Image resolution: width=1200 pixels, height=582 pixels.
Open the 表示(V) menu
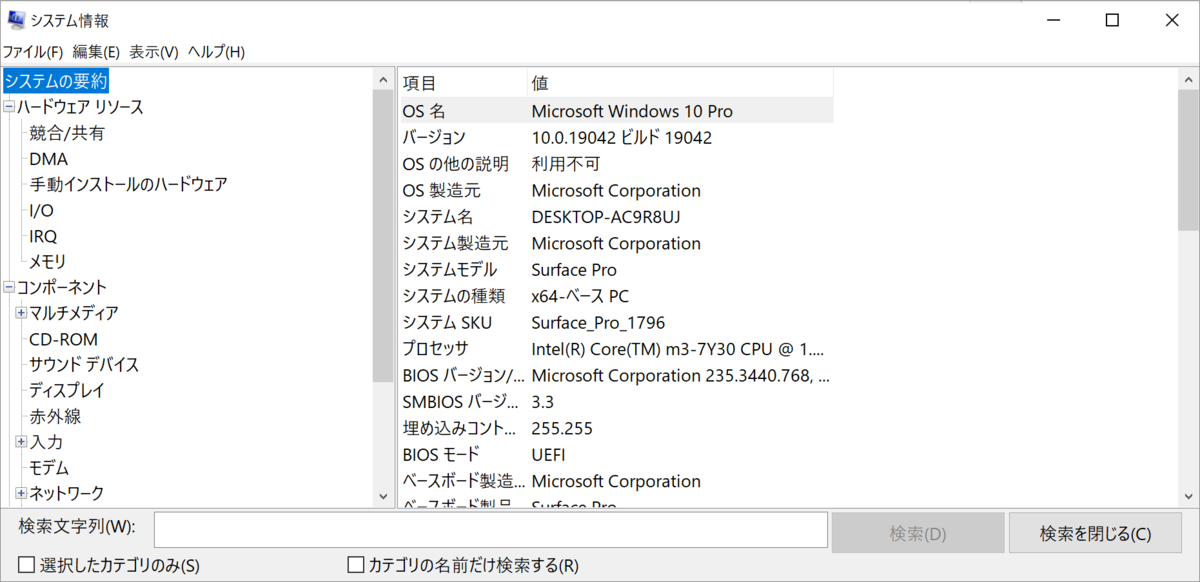point(153,52)
